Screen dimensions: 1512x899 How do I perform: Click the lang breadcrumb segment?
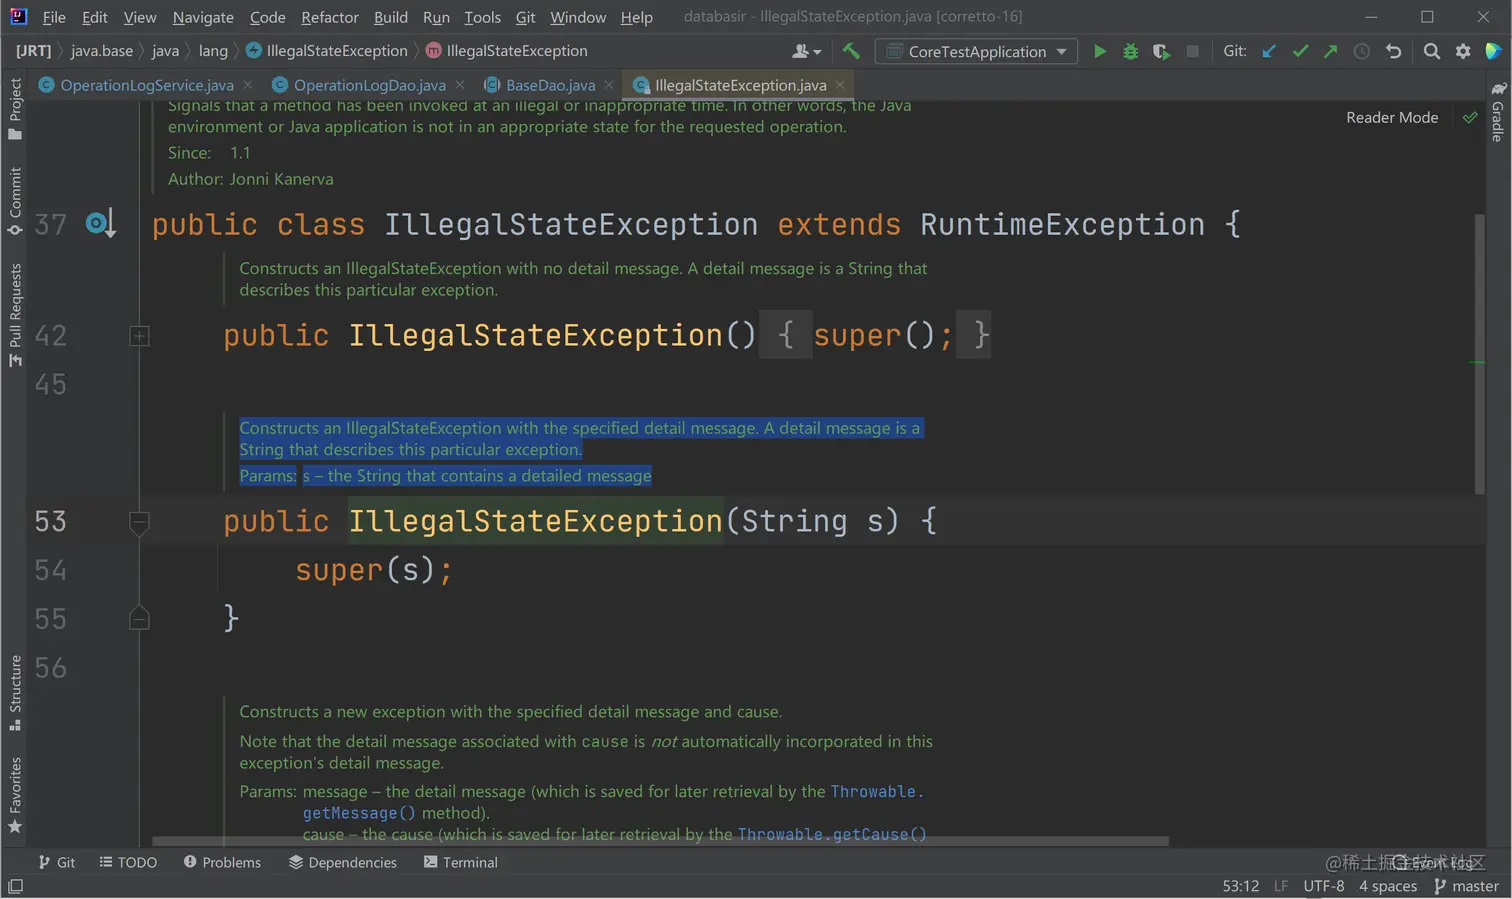213,51
